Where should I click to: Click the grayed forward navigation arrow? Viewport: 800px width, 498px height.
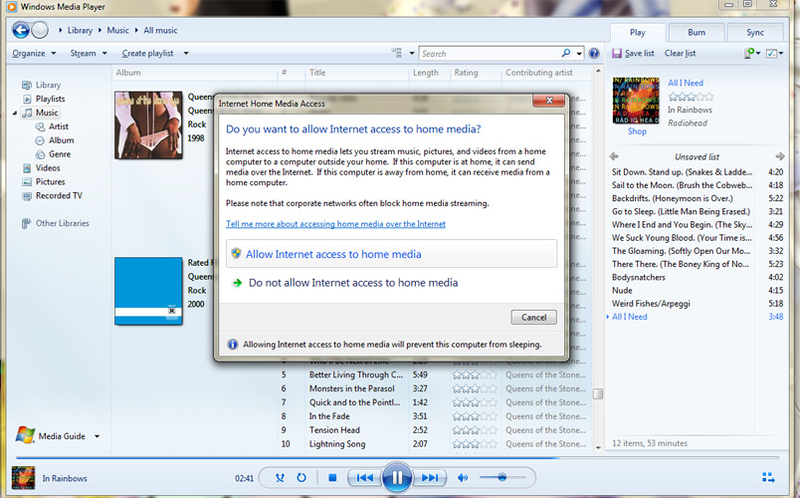[40, 31]
